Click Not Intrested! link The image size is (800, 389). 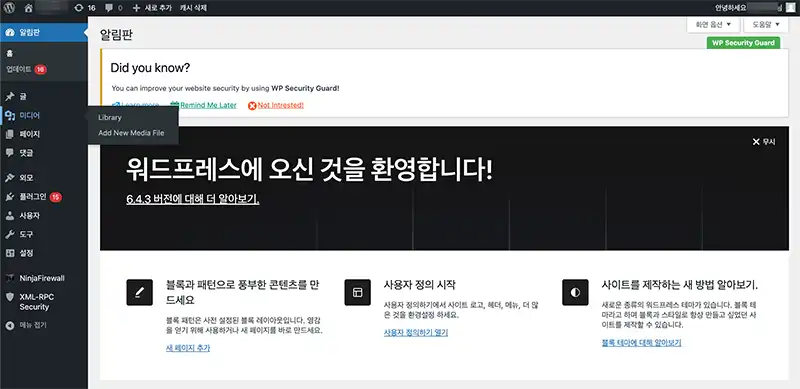[x=281, y=105]
